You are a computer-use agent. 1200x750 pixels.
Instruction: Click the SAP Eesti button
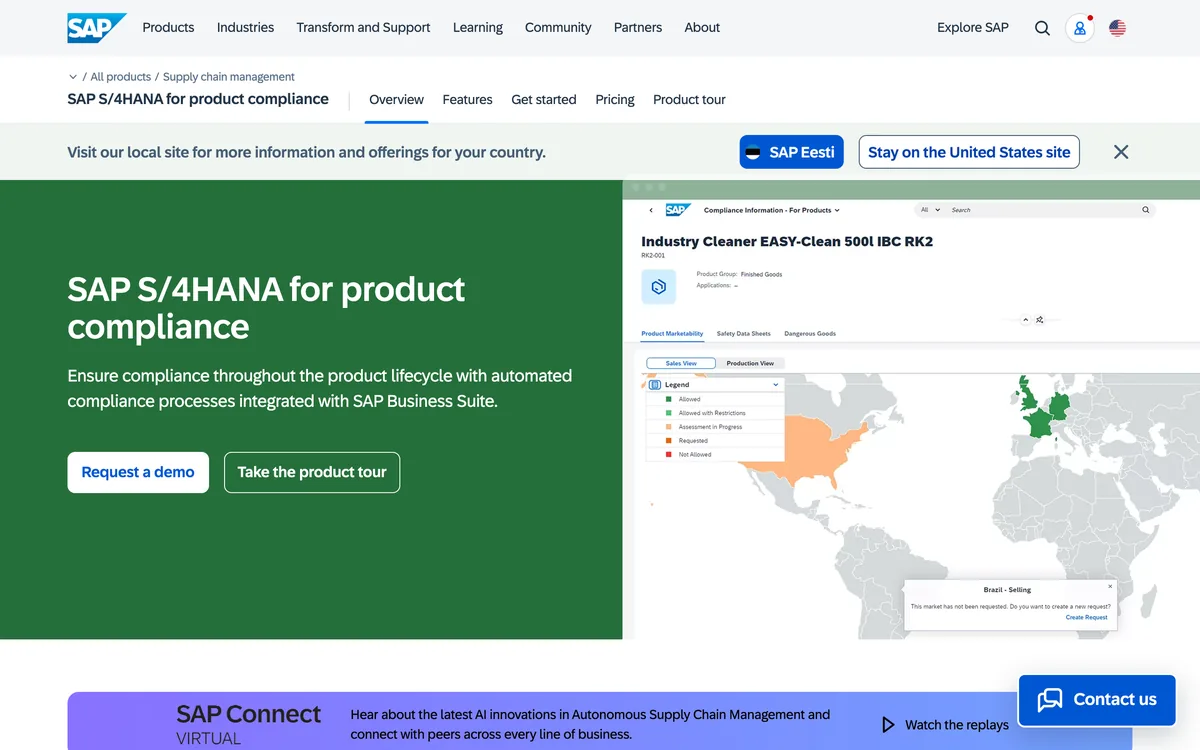(x=792, y=152)
